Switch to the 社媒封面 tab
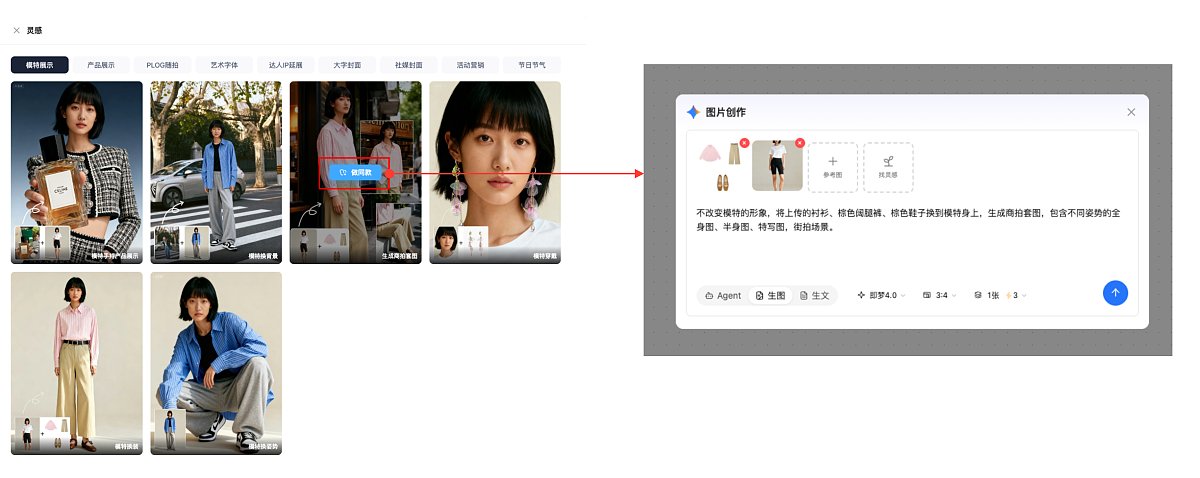The width and height of the screenshot is (1200, 478). [409, 65]
